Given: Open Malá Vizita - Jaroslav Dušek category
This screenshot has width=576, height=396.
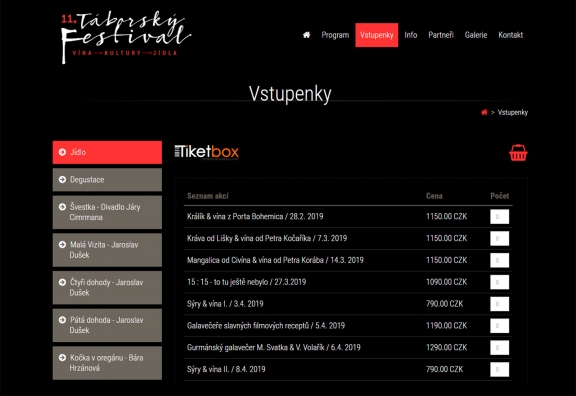Looking at the screenshot, I should click(x=107, y=250).
